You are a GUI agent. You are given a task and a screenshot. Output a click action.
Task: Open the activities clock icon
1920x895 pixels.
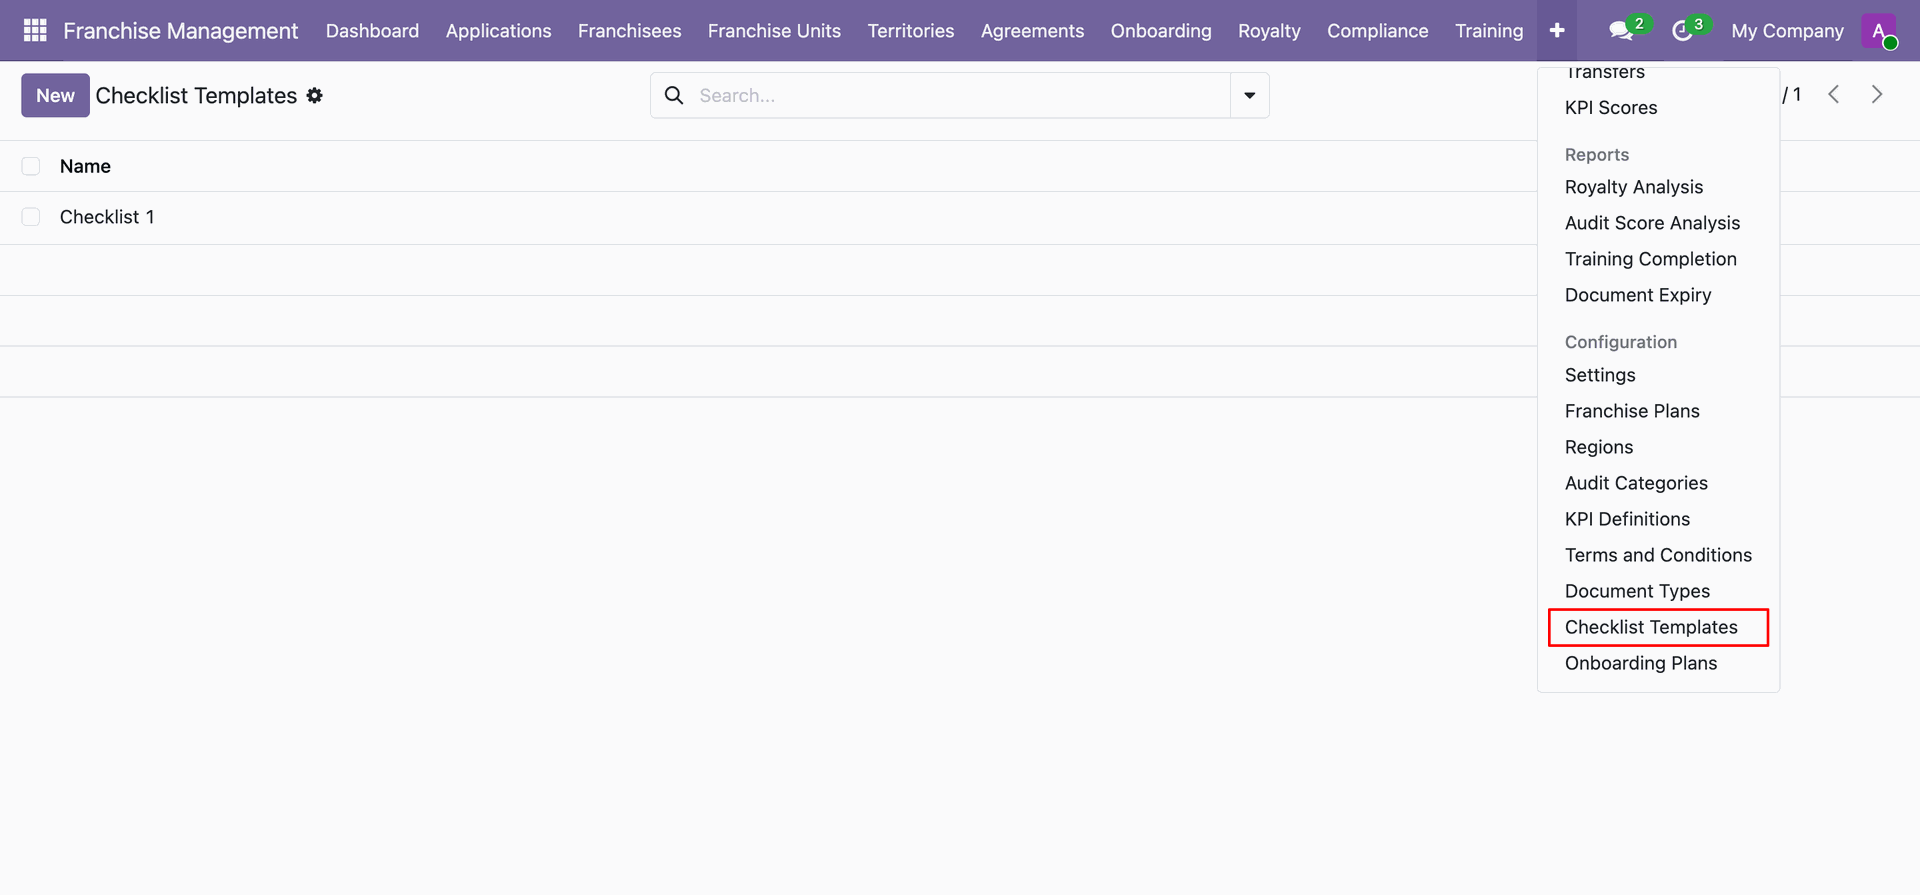point(1682,31)
